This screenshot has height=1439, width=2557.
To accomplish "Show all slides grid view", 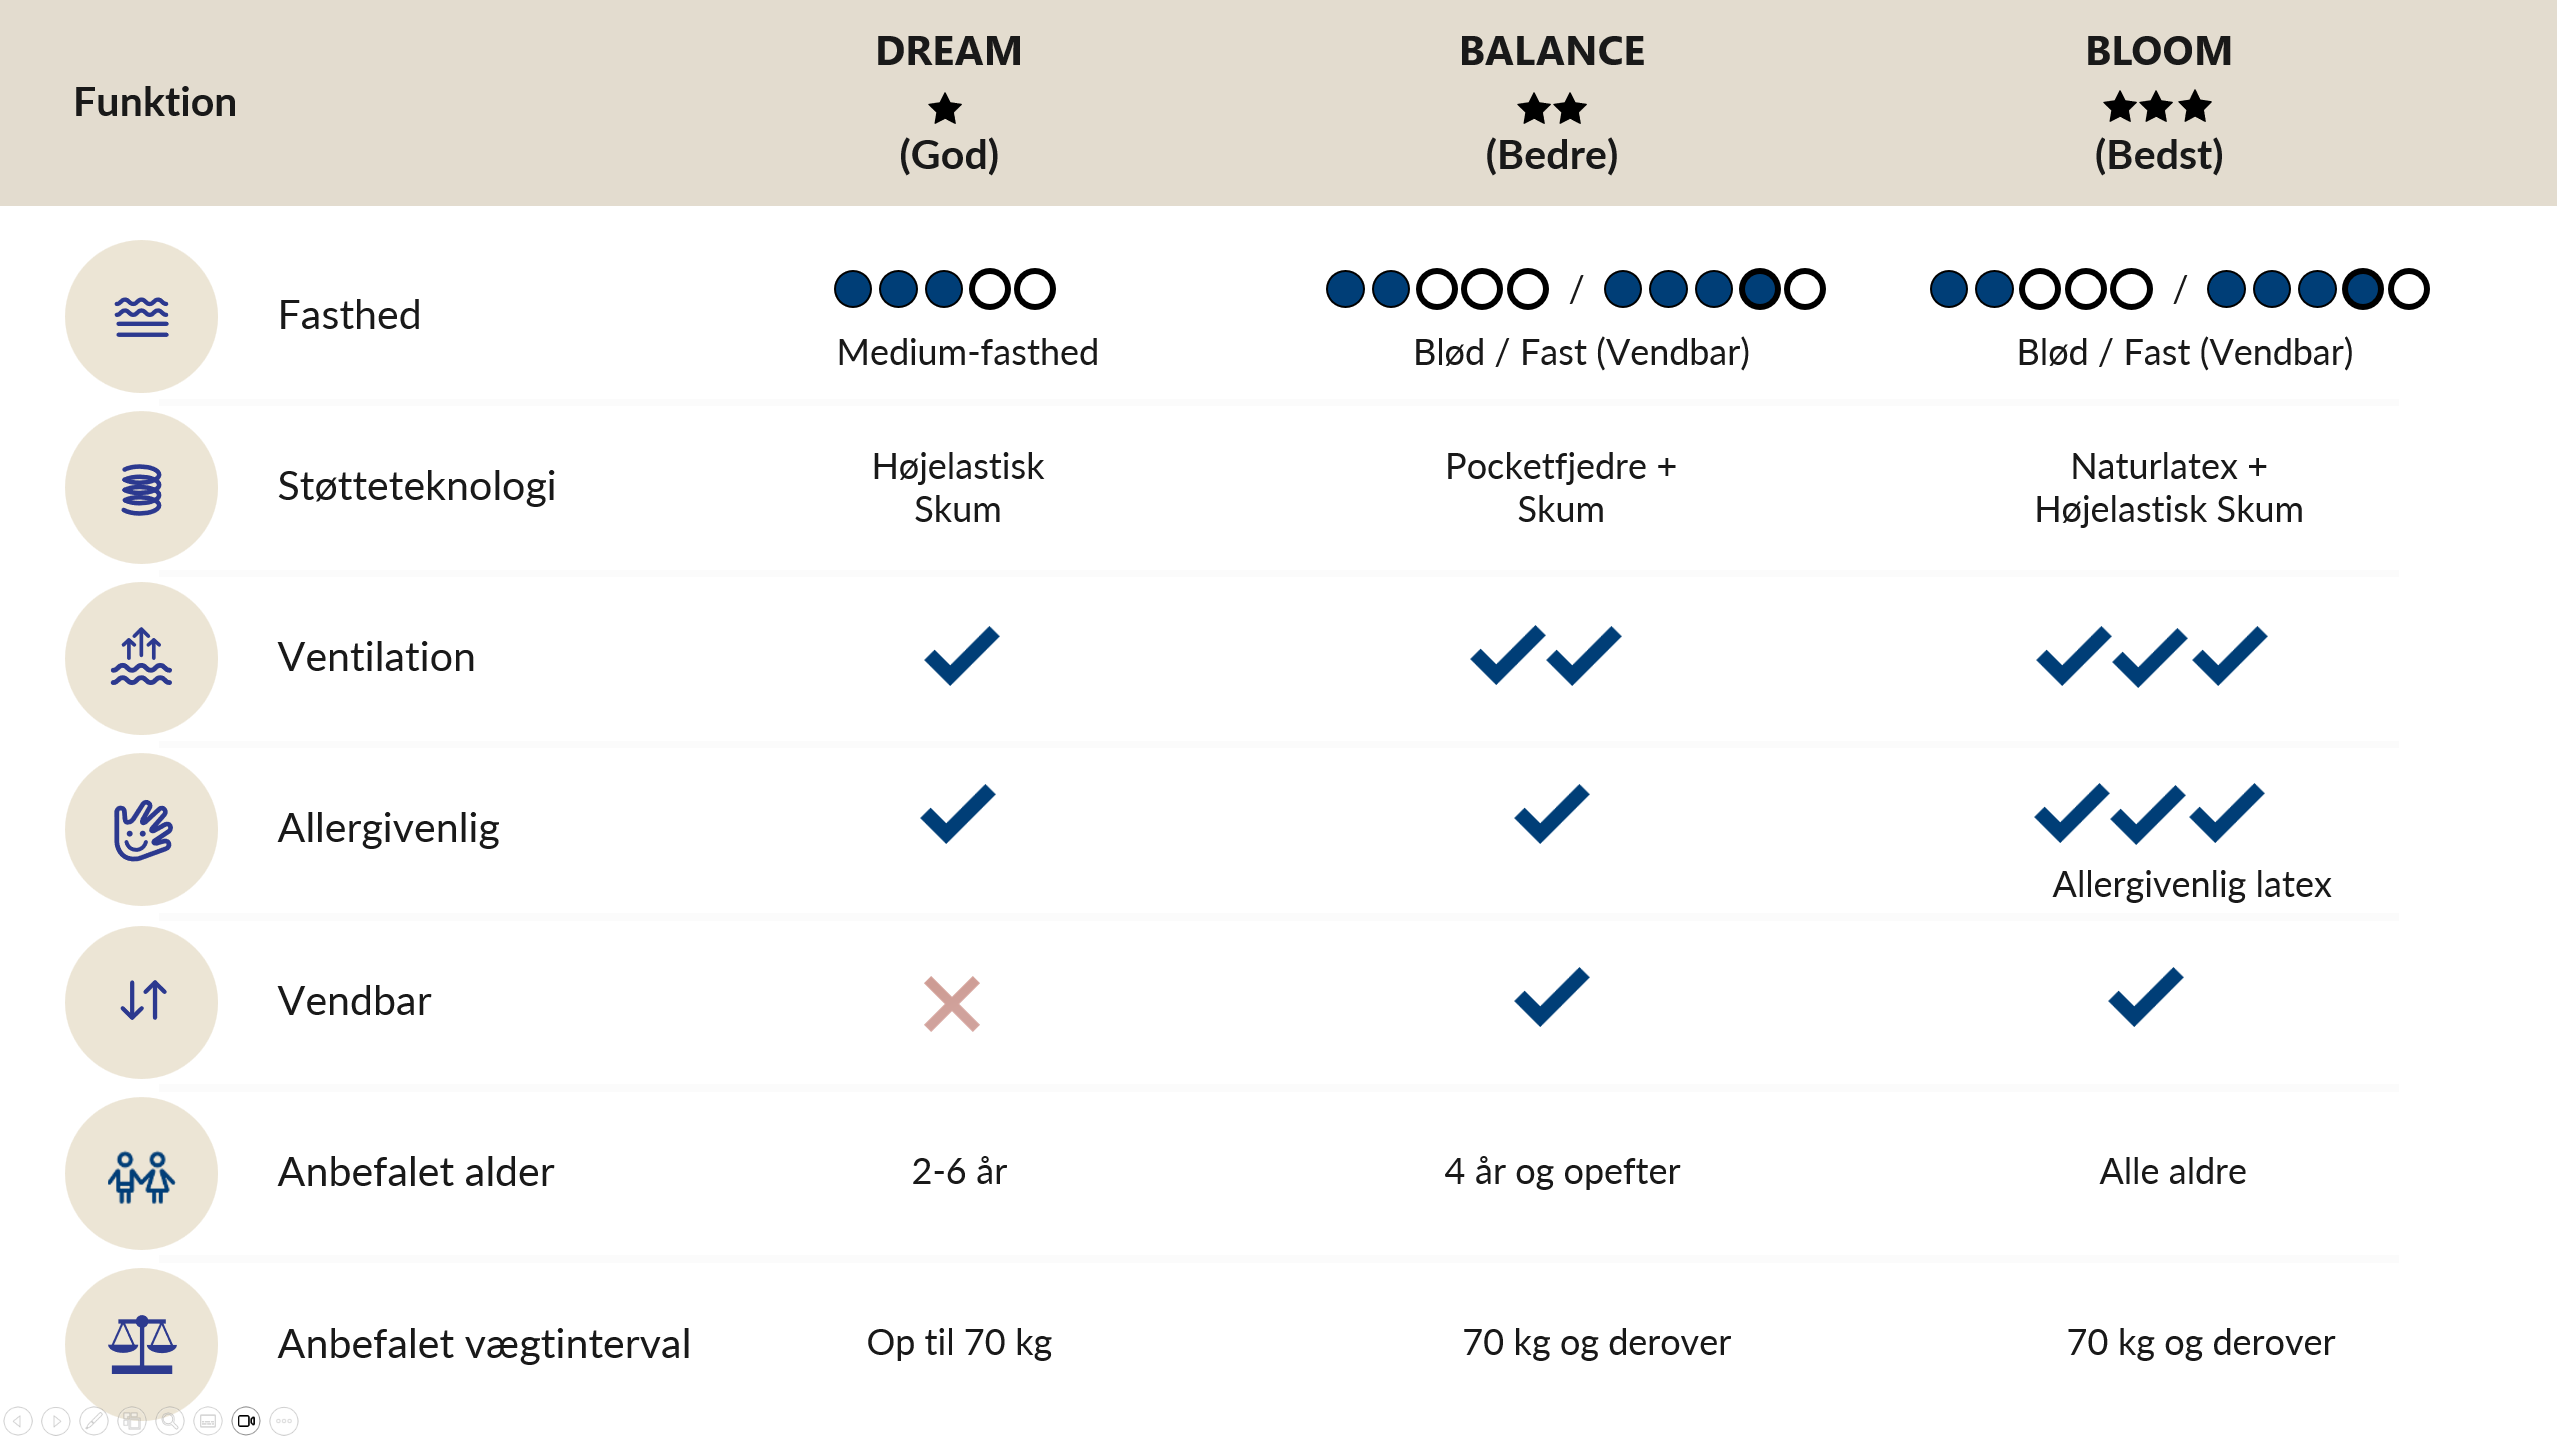I will tap(132, 1420).
